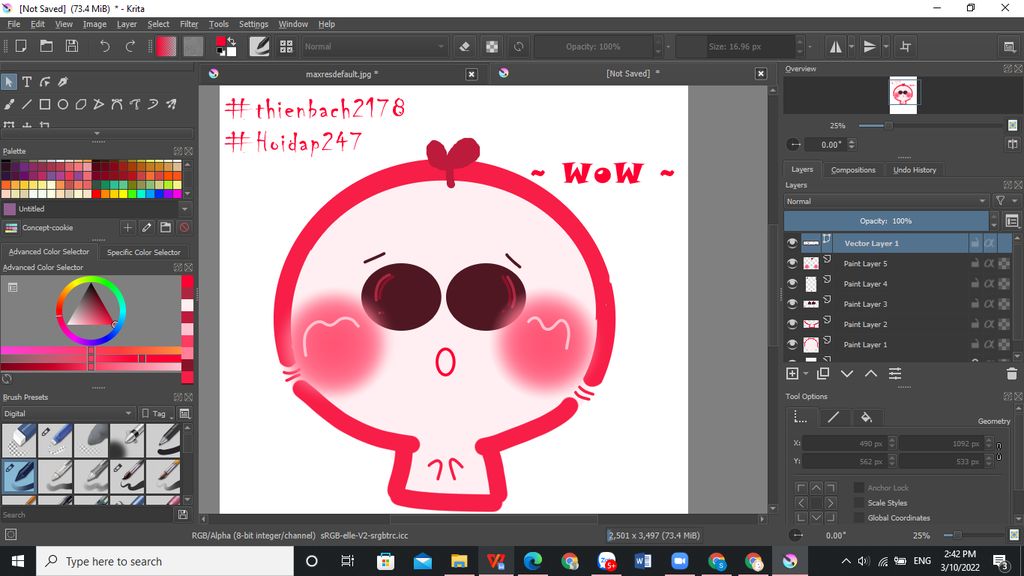Choose the Polygon tool

[81, 104]
